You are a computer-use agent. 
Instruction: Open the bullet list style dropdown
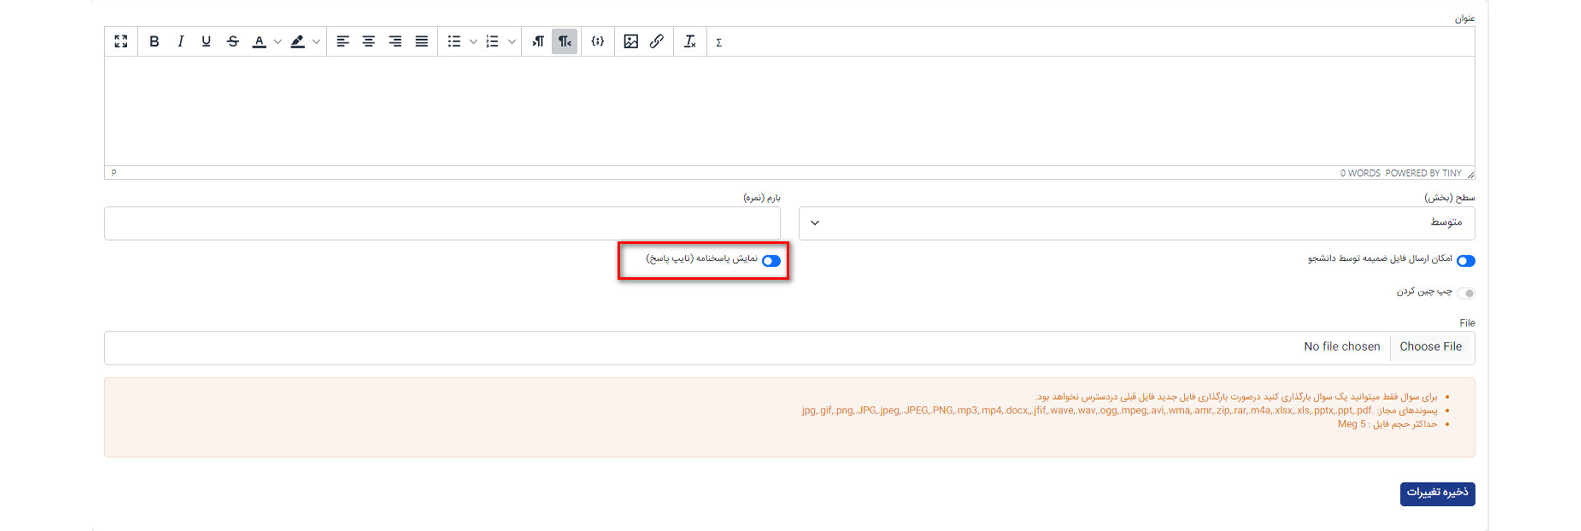coord(473,42)
